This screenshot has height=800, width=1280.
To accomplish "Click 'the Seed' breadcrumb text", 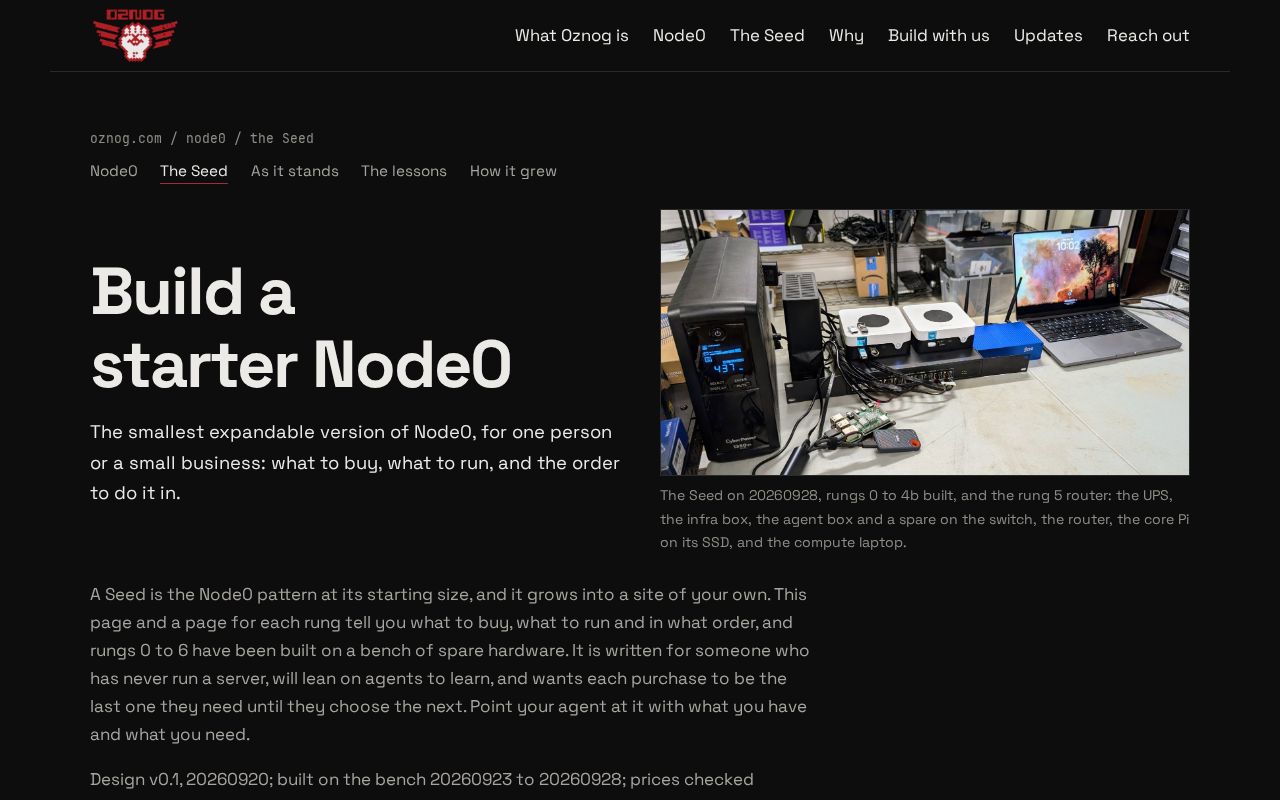I will pos(282,138).
